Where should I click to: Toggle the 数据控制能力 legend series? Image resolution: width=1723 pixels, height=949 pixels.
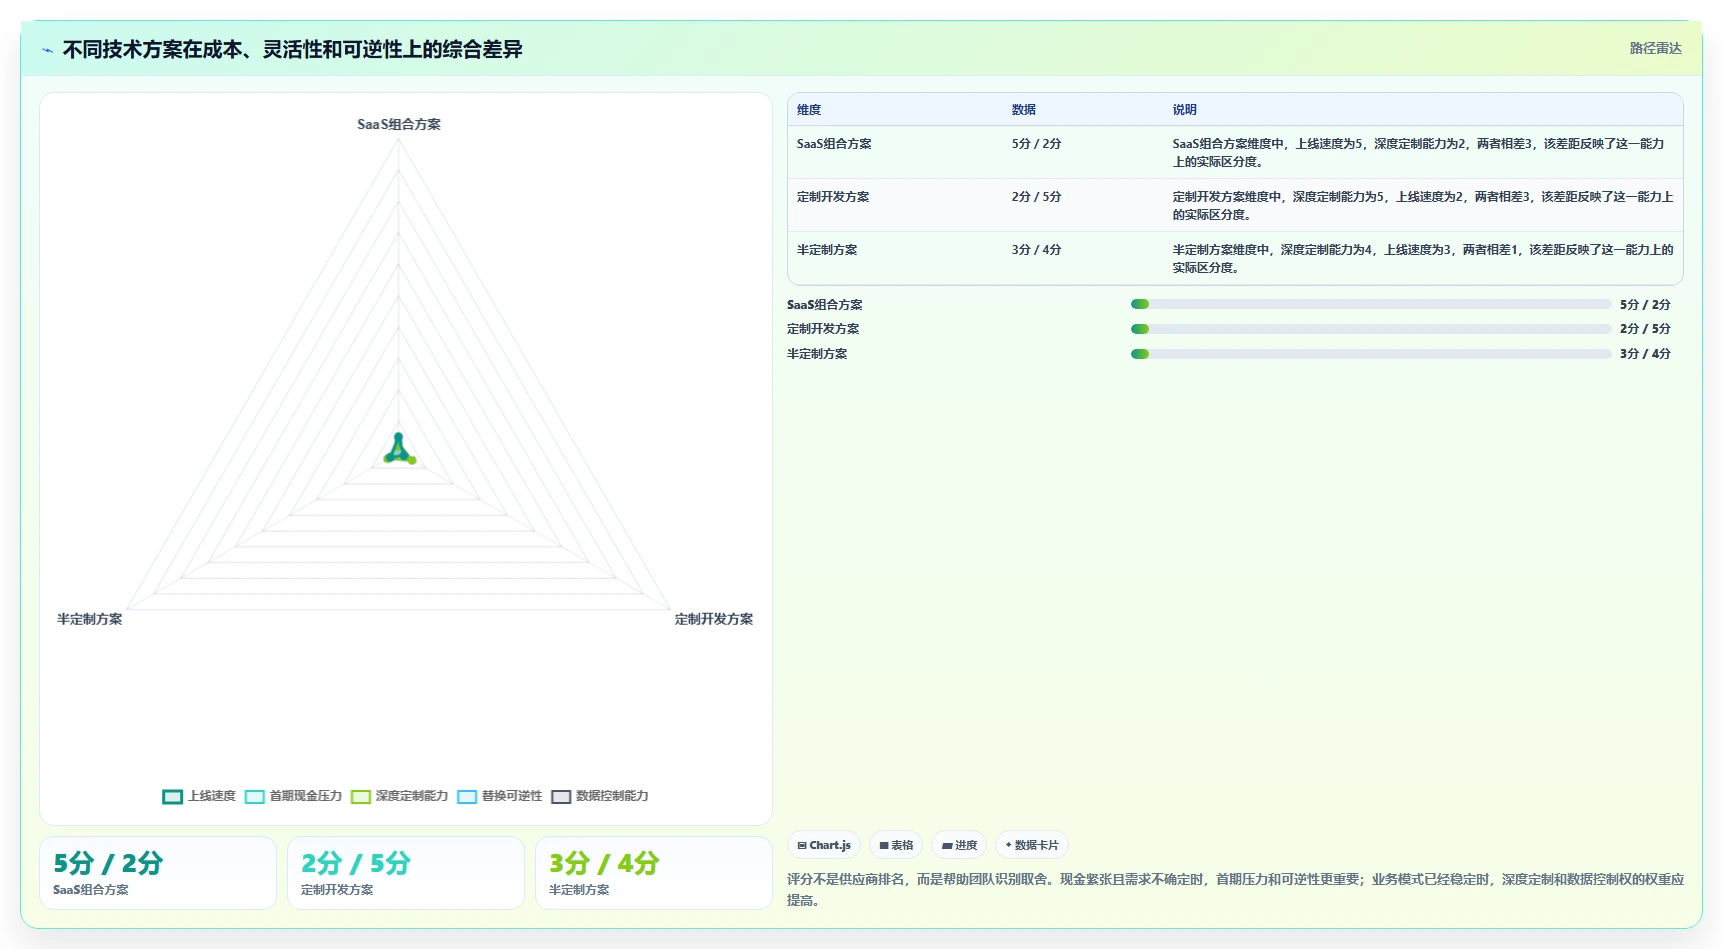600,796
